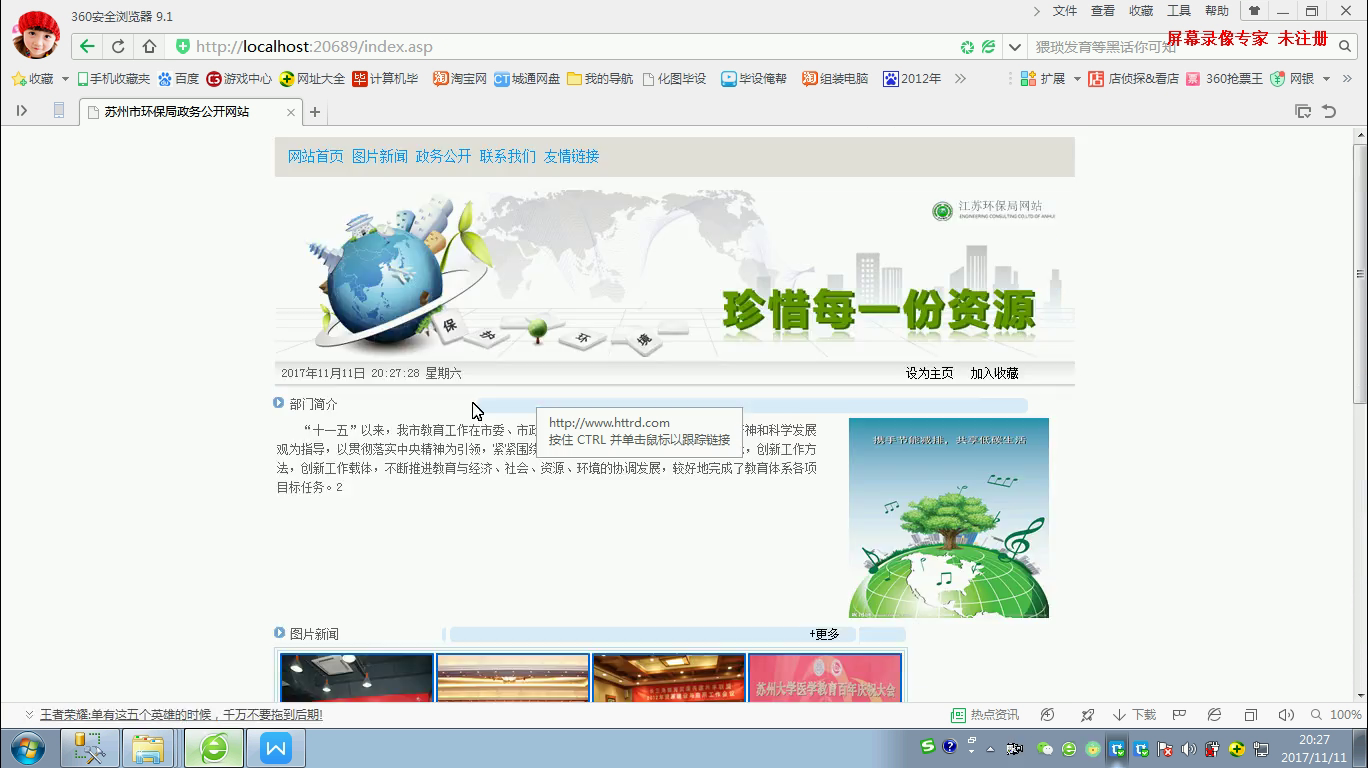Open the browser home page icon
Screen dimensions: 1368x768
tap(149, 47)
